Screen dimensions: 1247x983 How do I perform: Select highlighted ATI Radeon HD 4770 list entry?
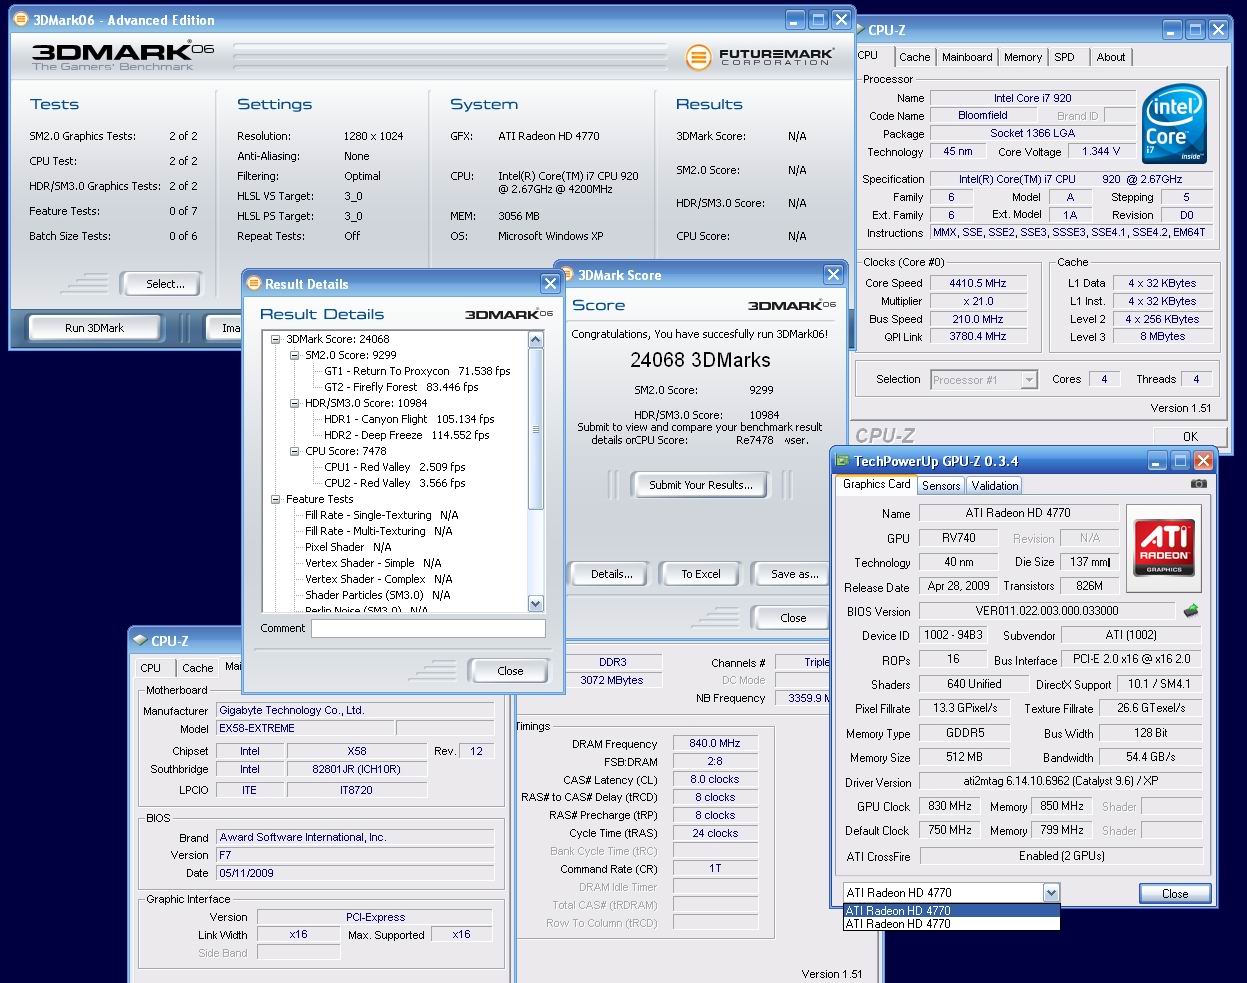pyautogui.click(x=951, y=911)
